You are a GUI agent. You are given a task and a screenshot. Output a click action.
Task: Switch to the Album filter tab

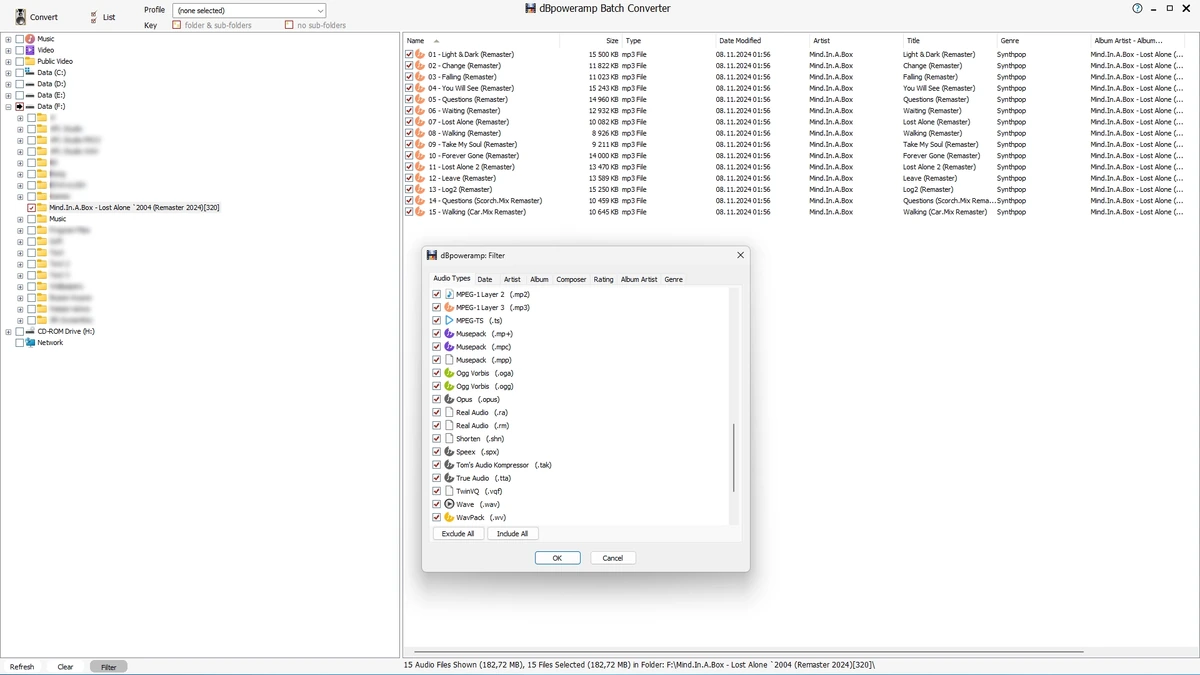click(x=539, y=279)
